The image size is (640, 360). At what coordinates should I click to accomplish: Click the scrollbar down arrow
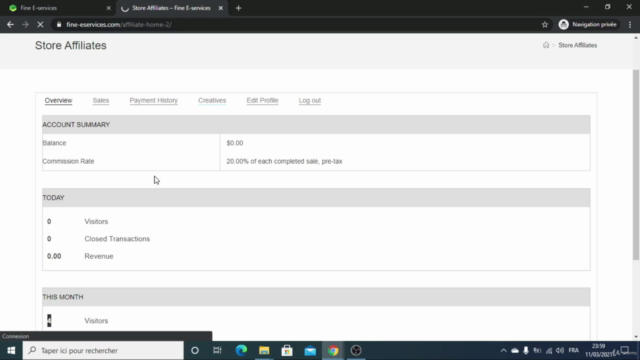[x=636, y=337]
